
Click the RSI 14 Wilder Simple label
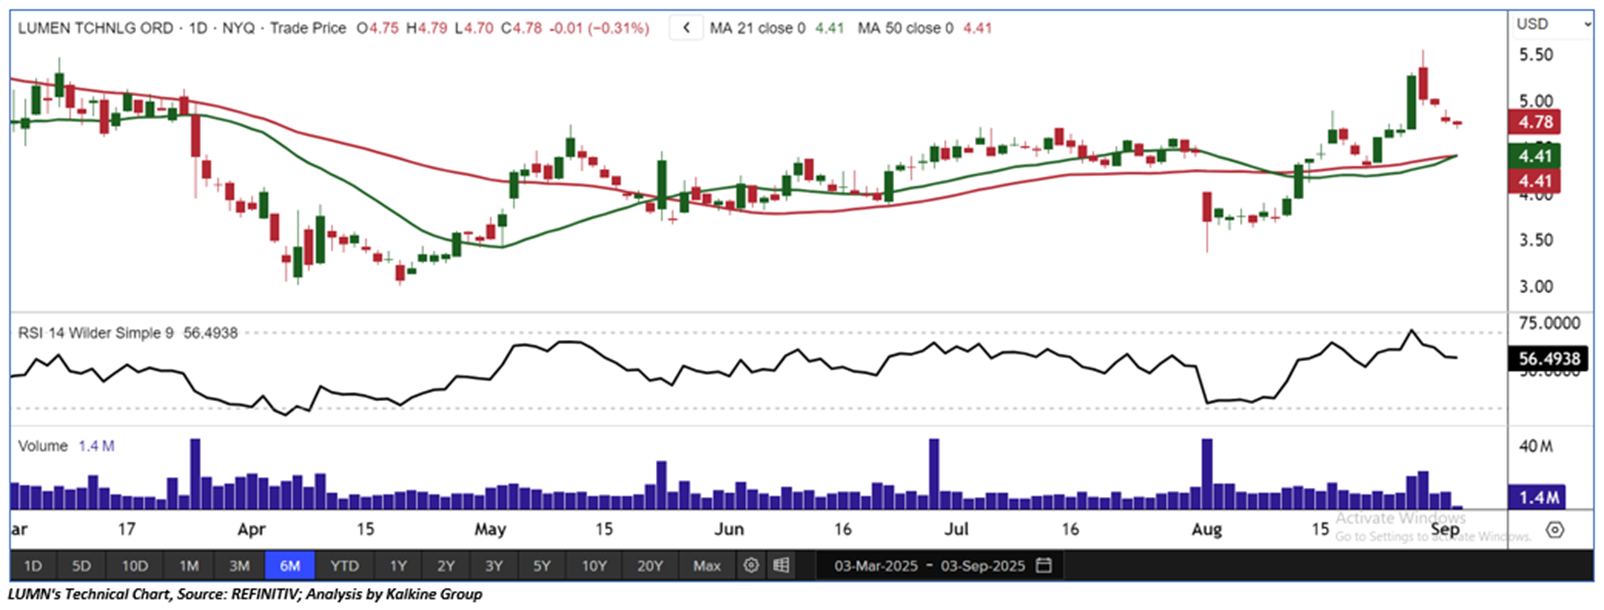(x=97, y=333)
